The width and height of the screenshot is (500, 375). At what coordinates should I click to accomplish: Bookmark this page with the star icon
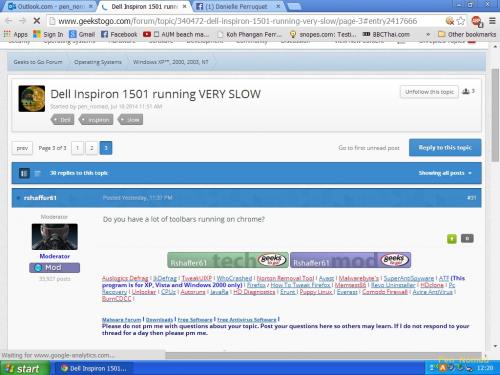tap(461, 21)
